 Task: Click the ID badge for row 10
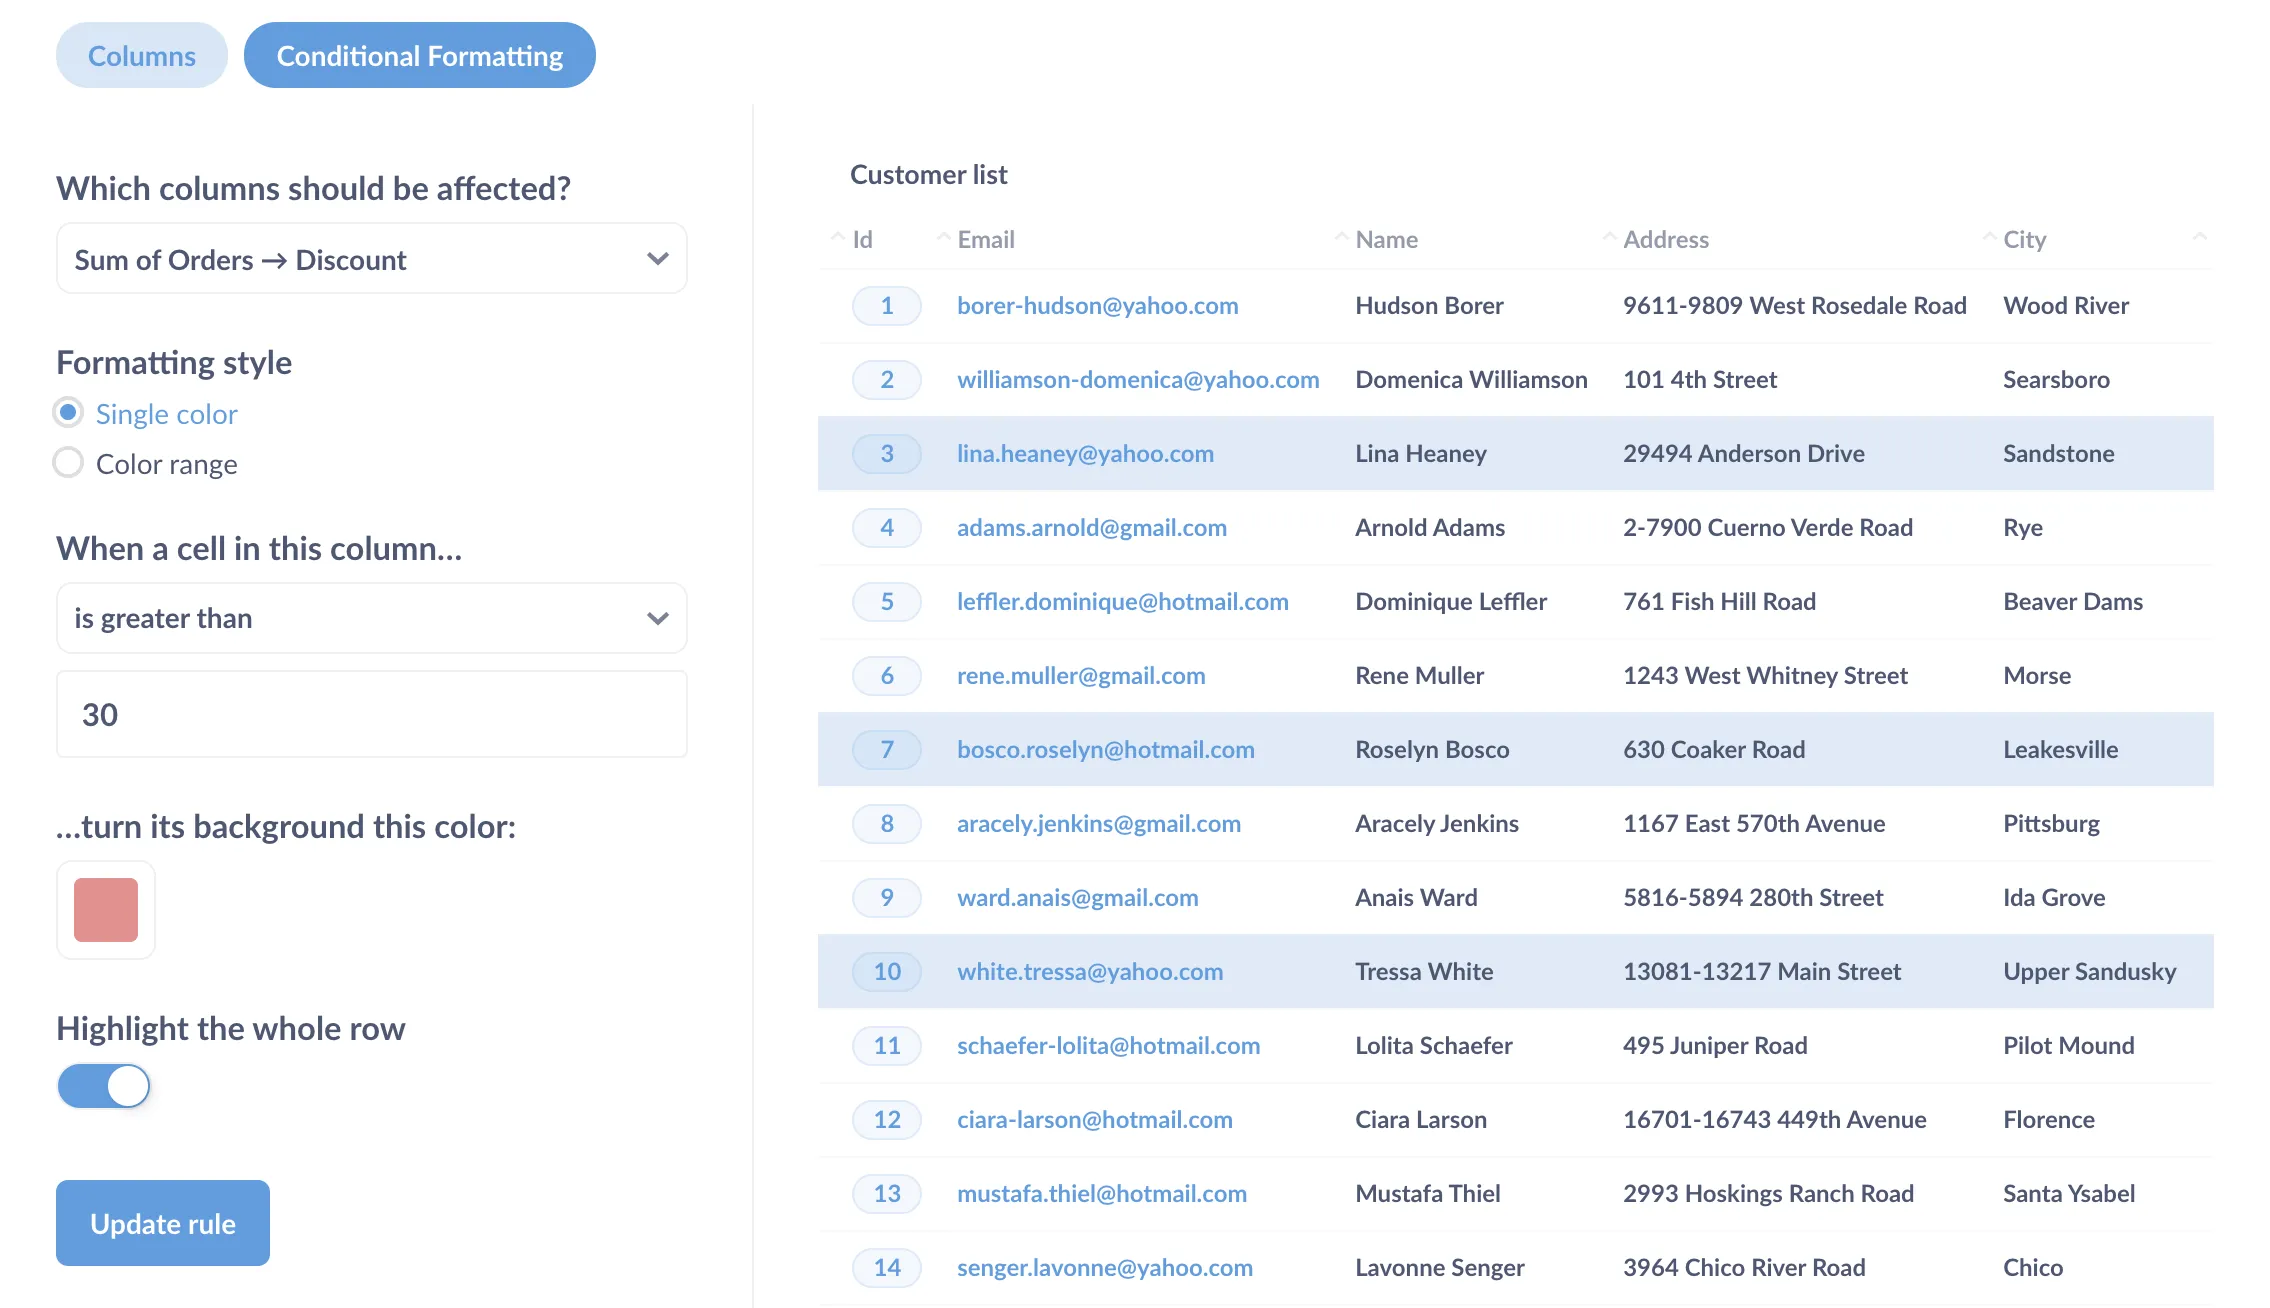[x=886, y=972]
